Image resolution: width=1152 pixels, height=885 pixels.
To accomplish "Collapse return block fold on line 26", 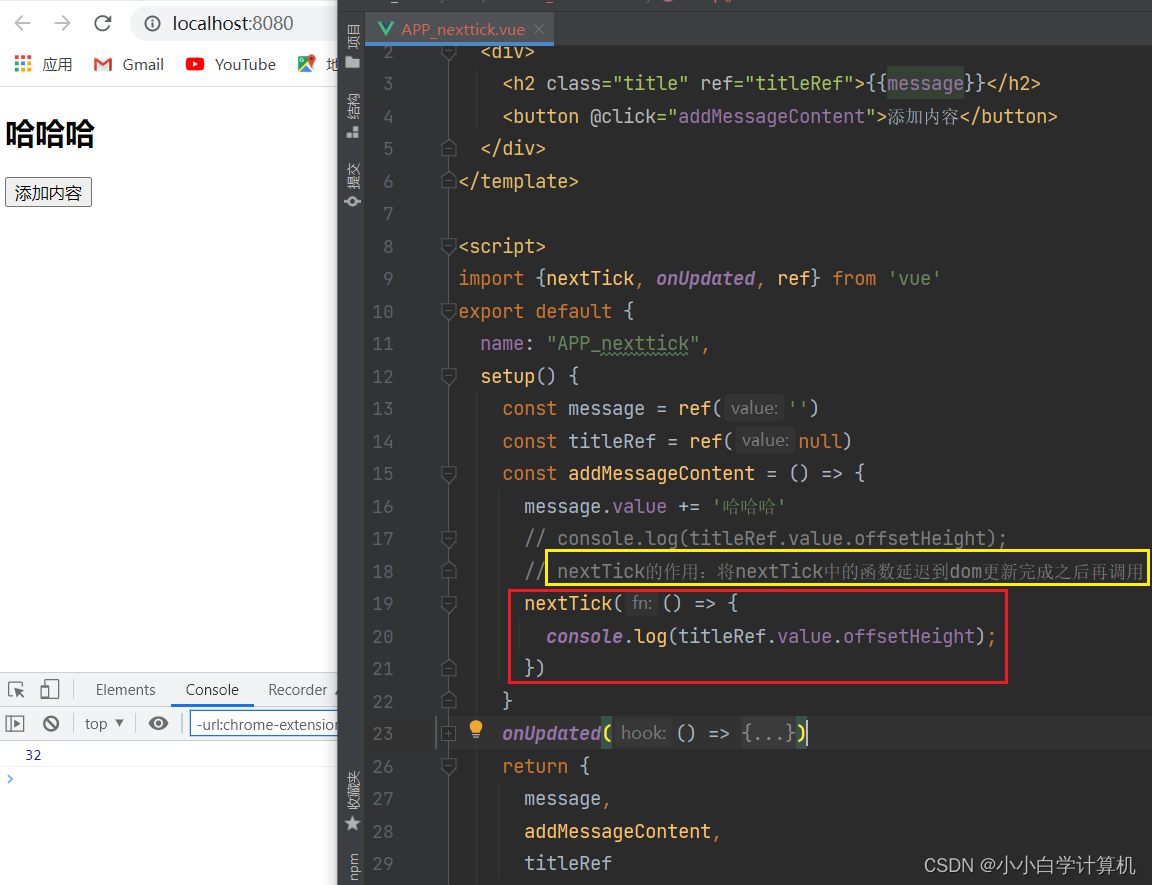I will [x=448, y=766].
